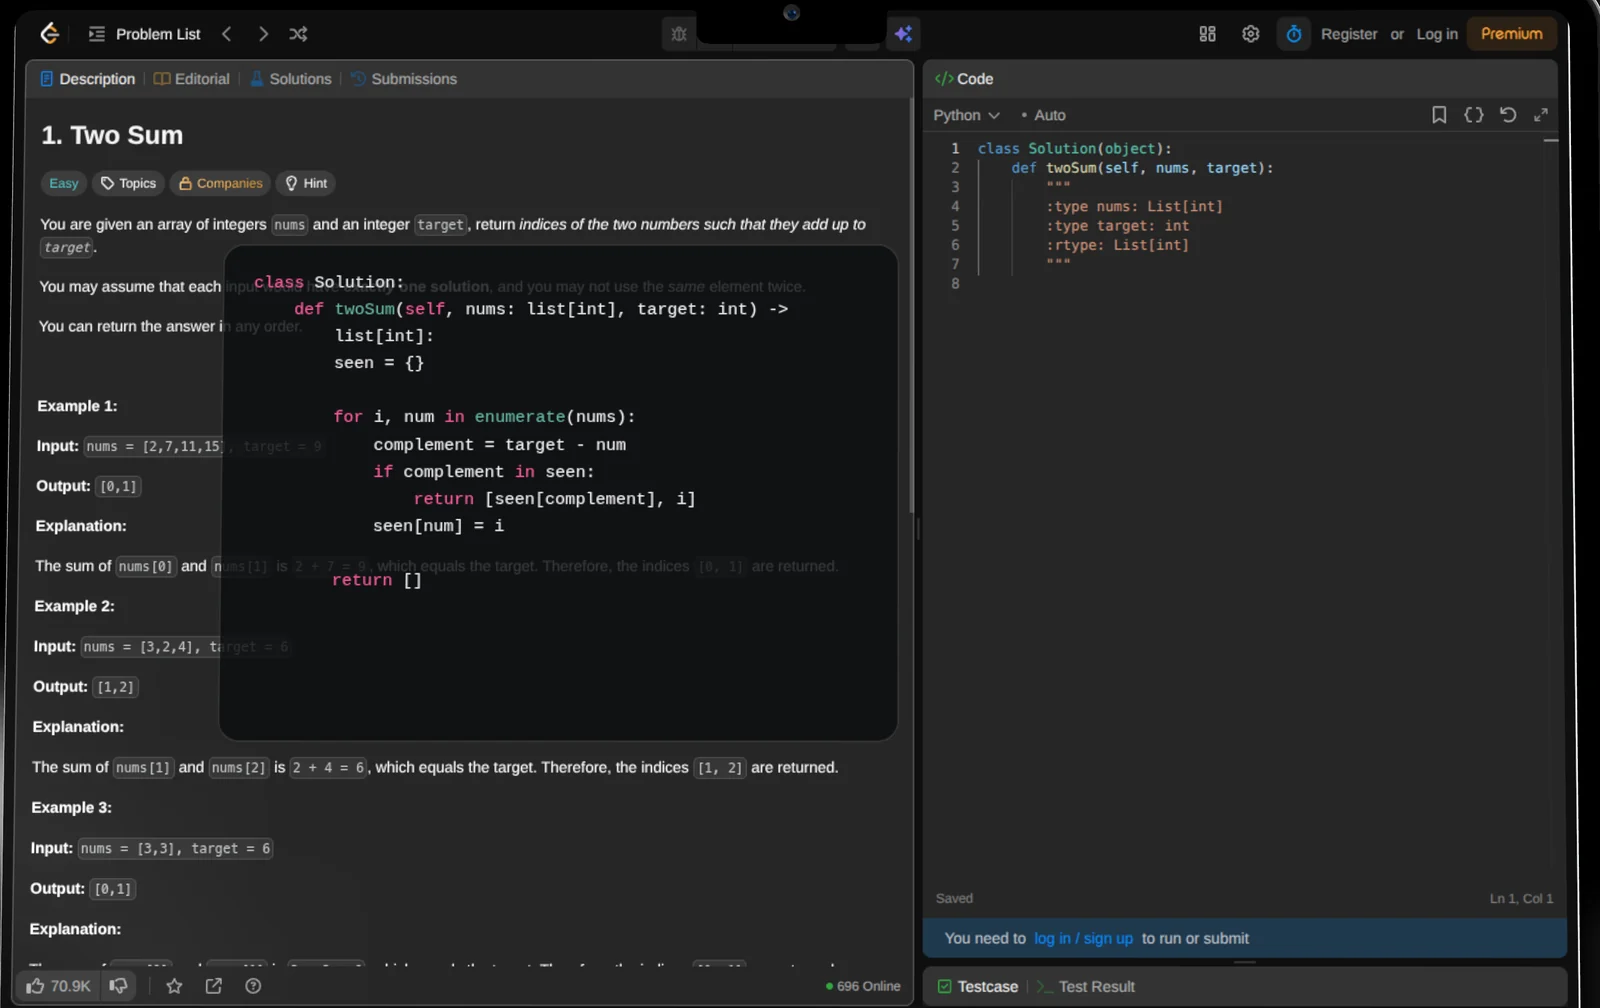1600x1008 pixels.
Task: Add problem to favorites star icon
Action: point(174,986)
